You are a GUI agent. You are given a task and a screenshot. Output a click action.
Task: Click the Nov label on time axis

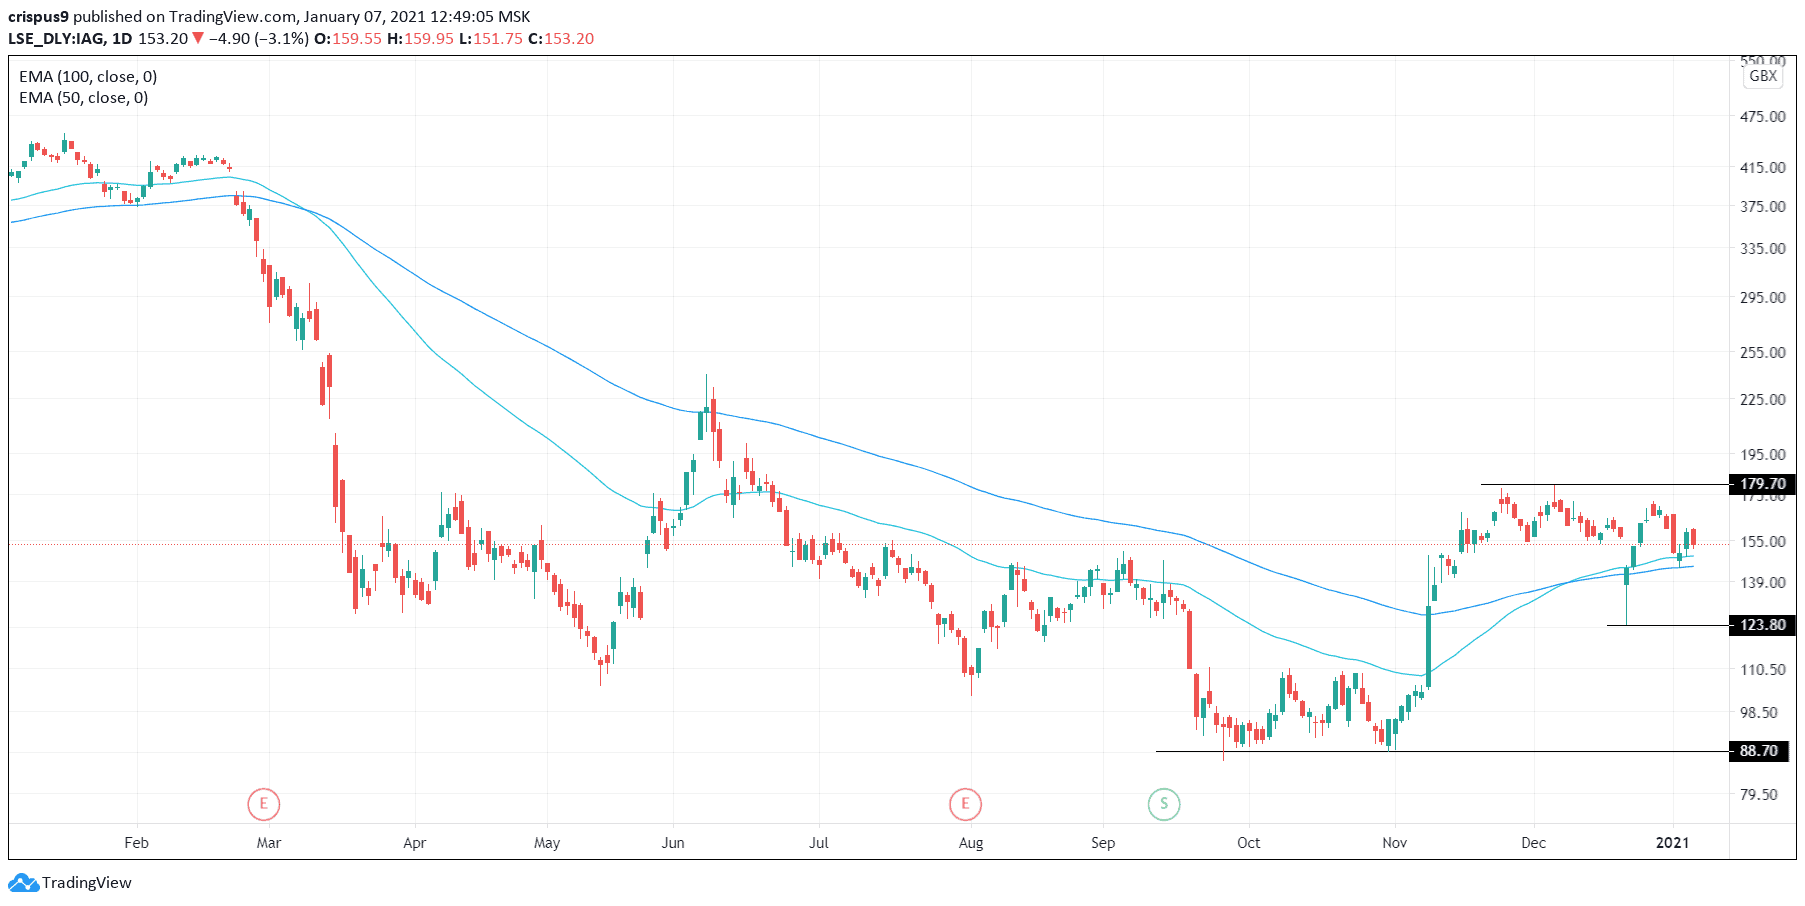pos(1394,843)
